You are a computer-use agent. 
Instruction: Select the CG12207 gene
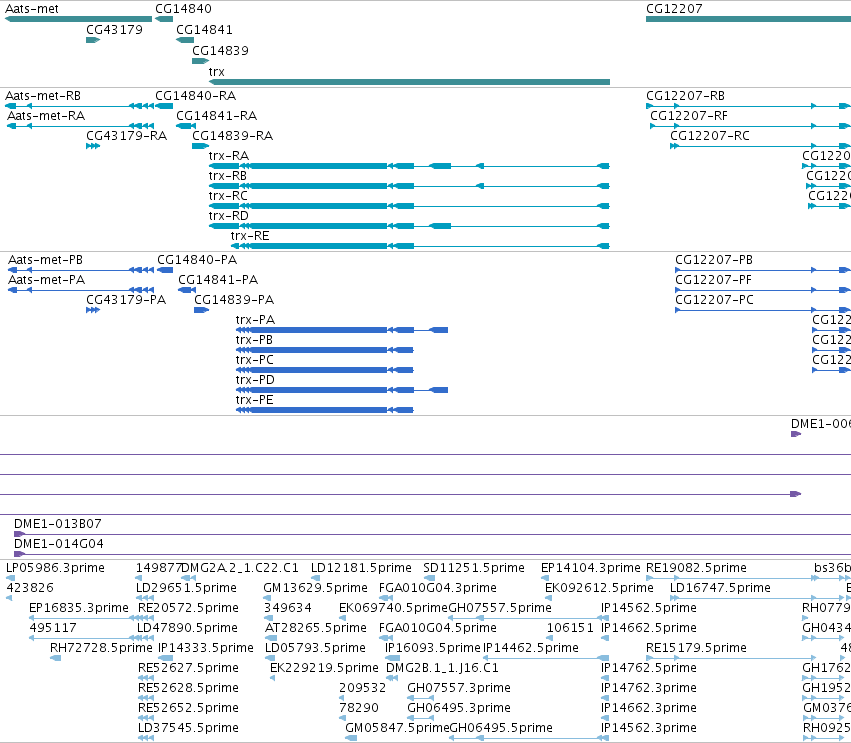tap(748, 20)
